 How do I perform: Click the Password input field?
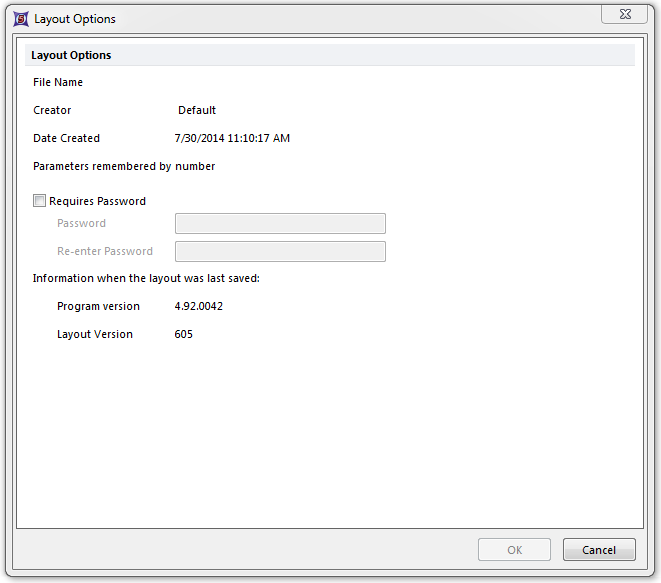pos(280,223)
